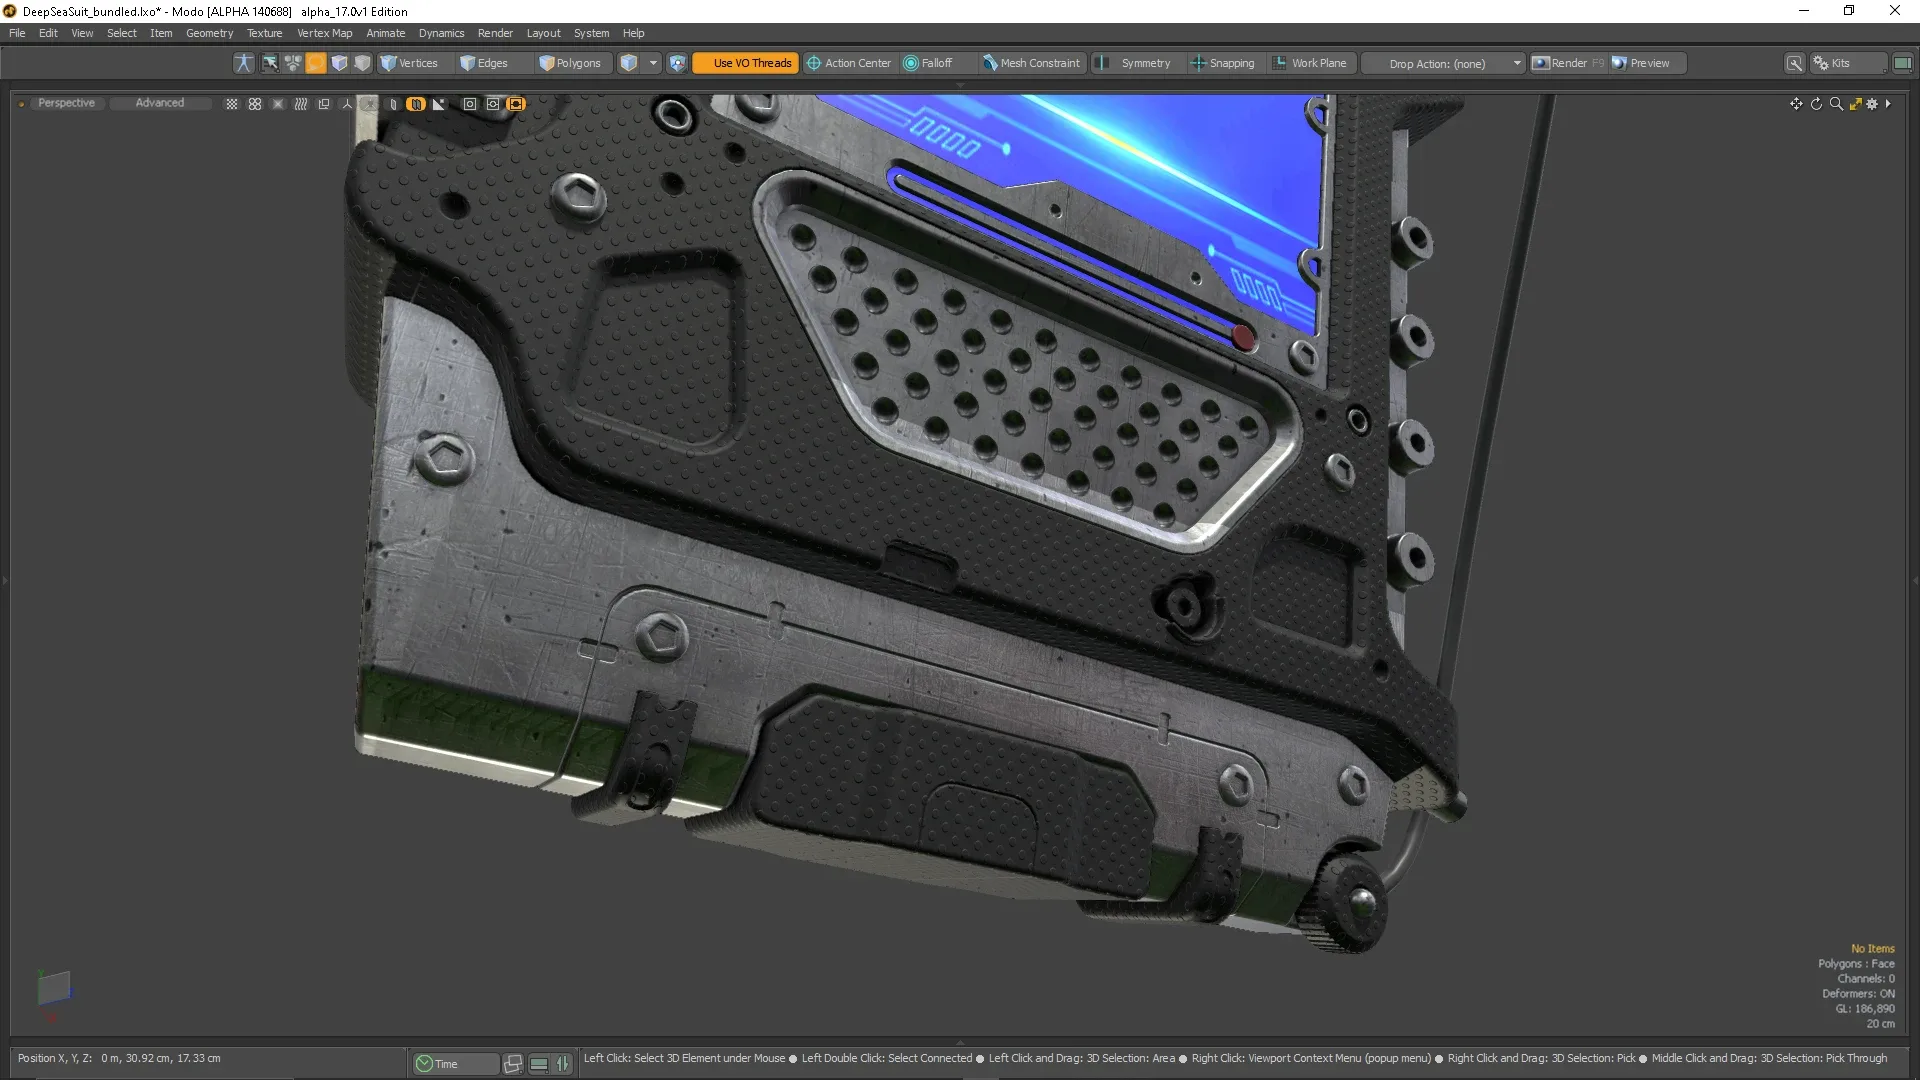Open the Vertex Map menu
1920x1080 pixels.
point(324,33)
